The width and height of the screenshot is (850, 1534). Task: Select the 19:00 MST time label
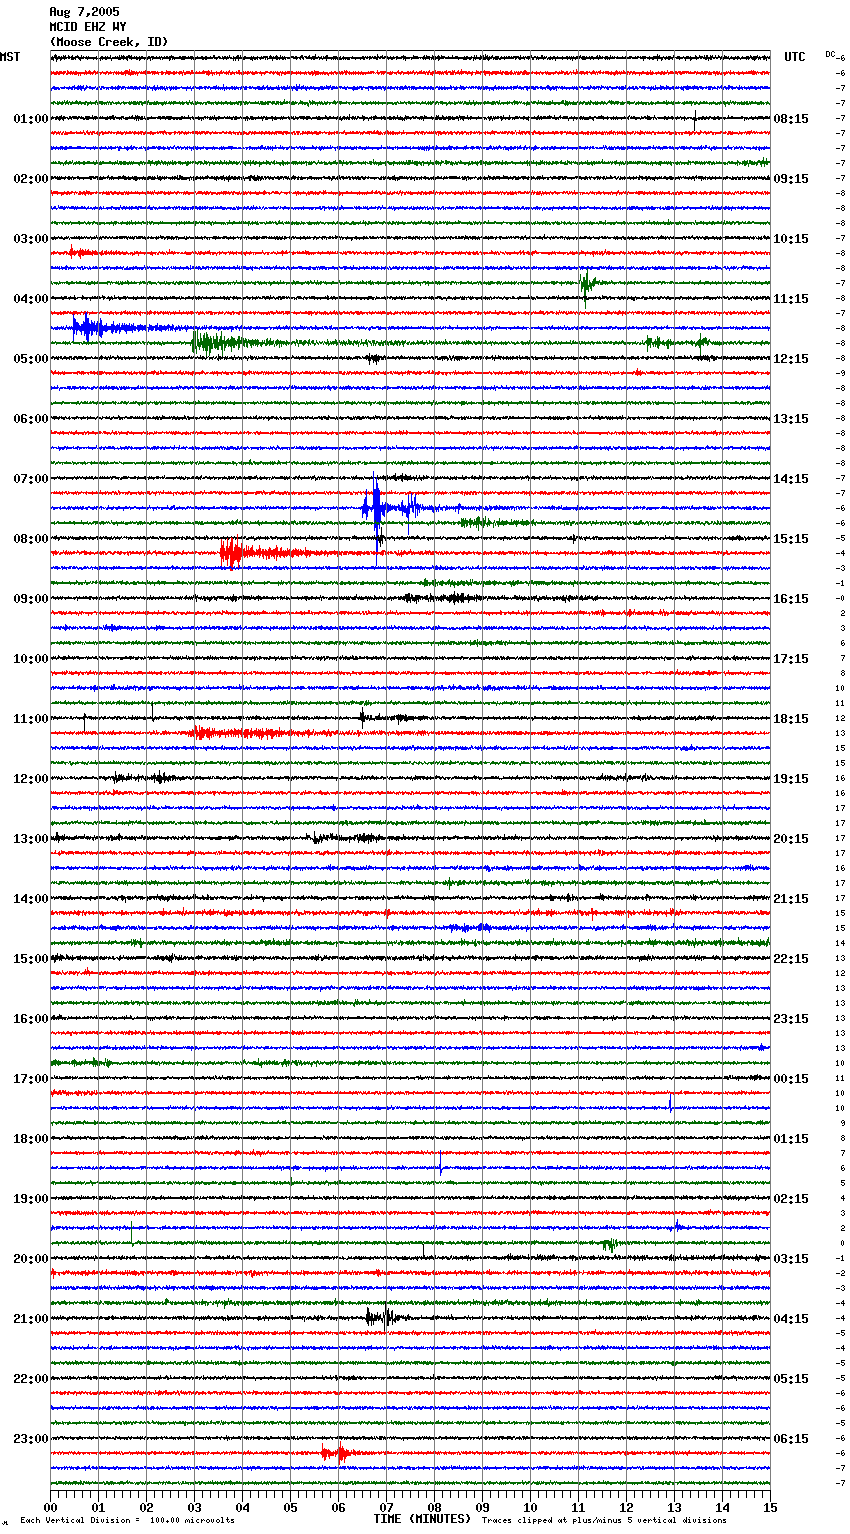pyautogui.click(x=31, y=1199)
